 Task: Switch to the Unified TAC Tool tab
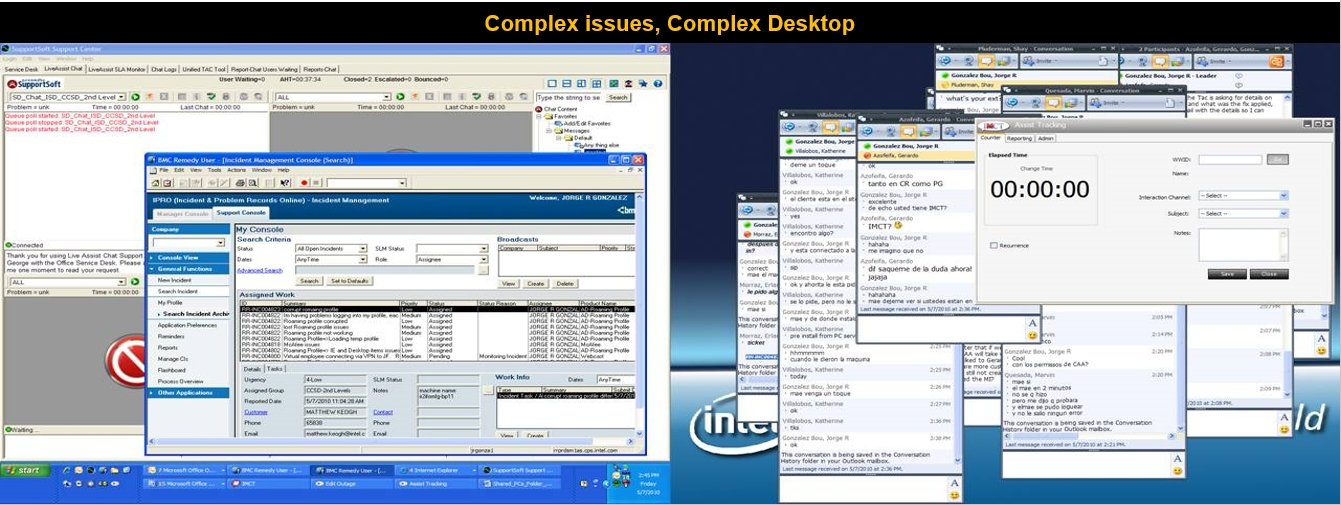pyautogui.click(x=203, y=70)
